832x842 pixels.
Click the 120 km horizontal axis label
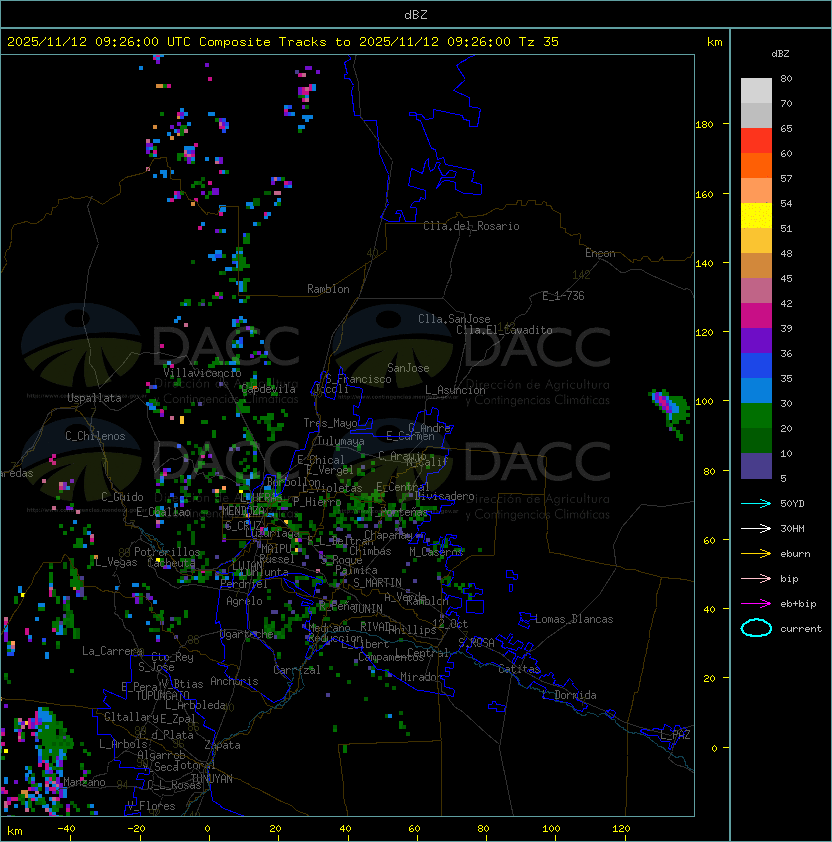(621, 829)
